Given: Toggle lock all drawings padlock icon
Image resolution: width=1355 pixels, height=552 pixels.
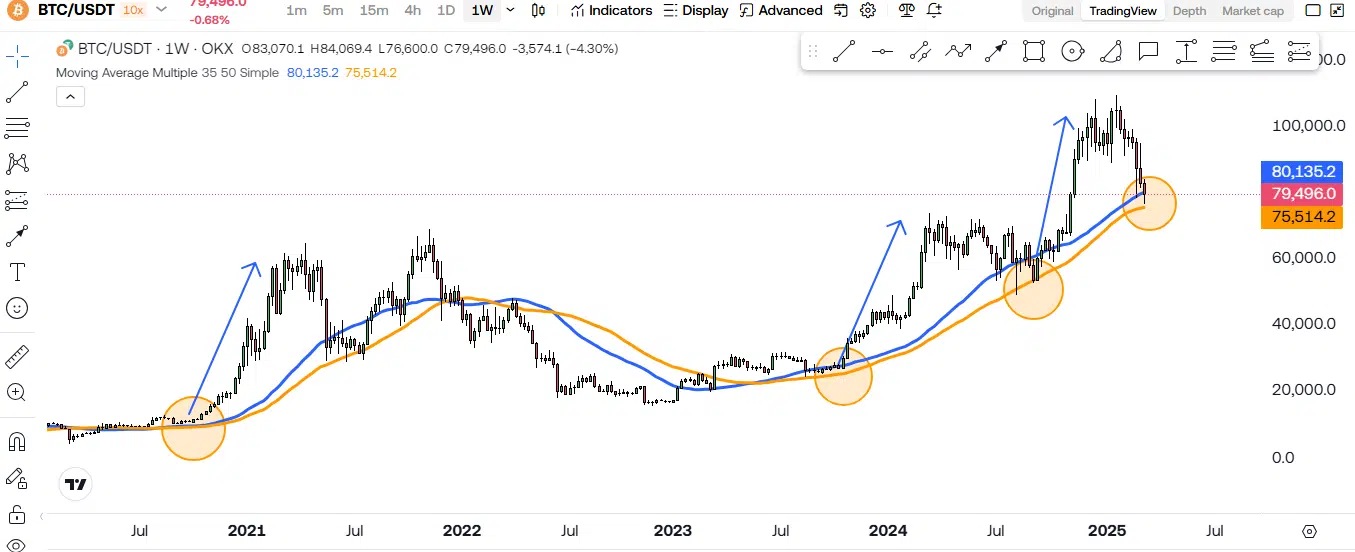Looking at the screenshot, I should click(17, 515).
